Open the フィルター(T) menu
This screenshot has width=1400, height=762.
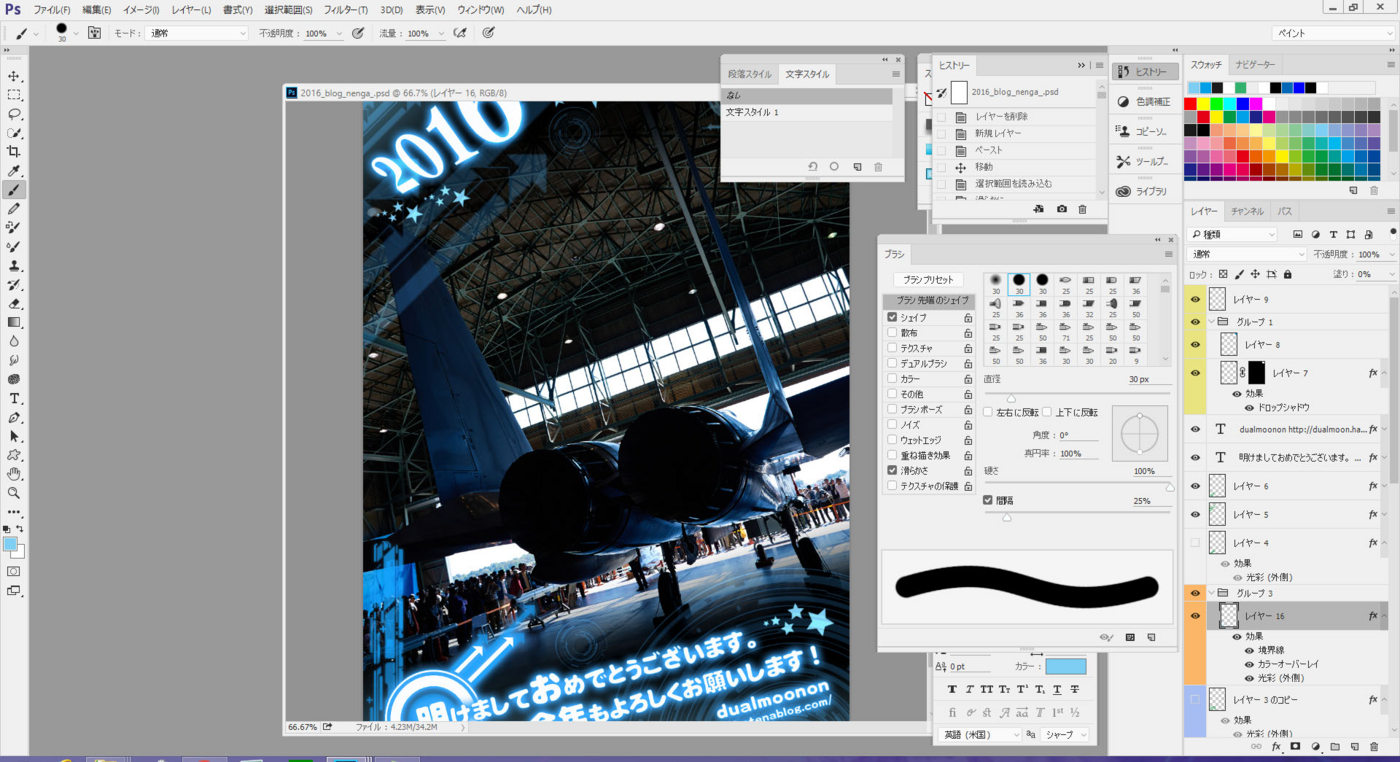point(346,10)
